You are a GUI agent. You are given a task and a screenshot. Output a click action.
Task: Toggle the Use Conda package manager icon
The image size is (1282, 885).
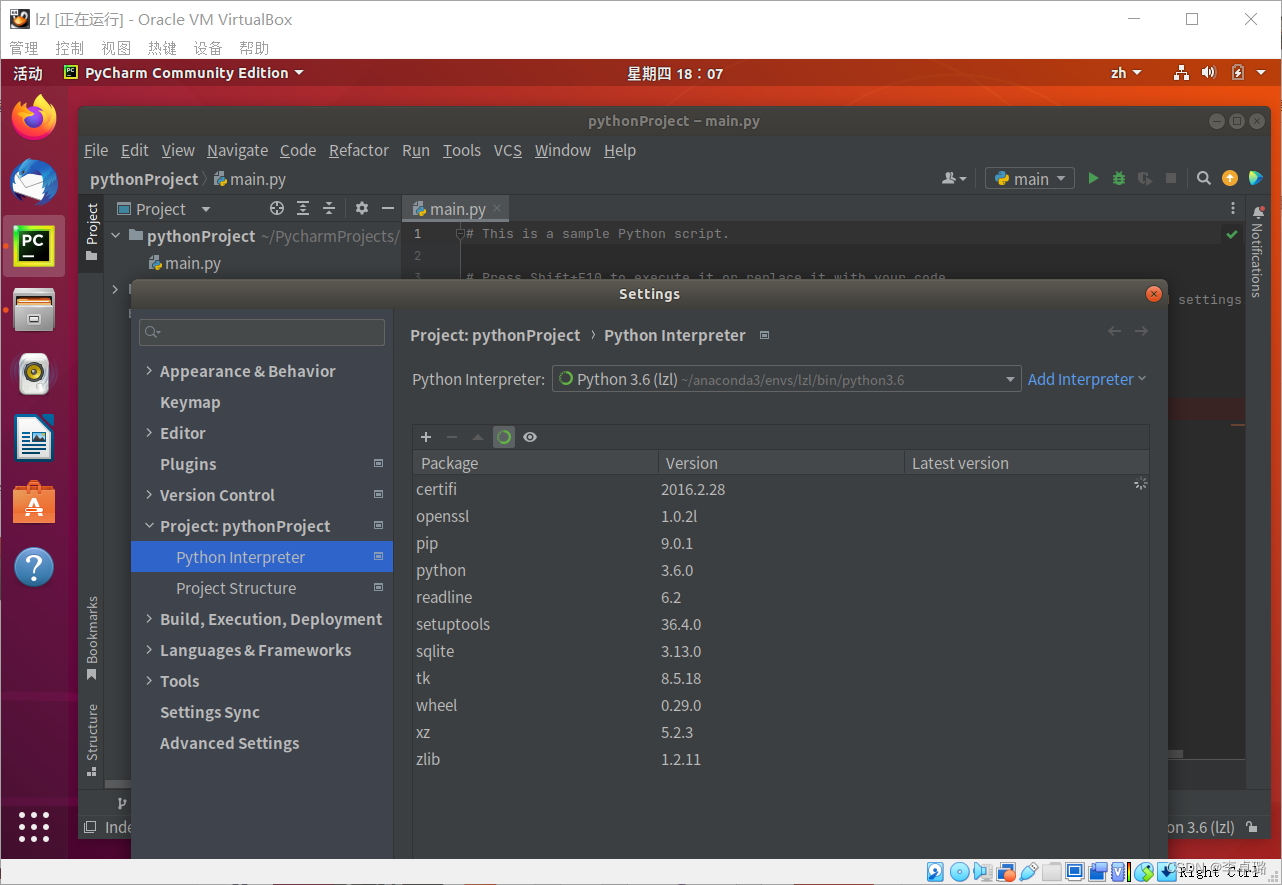click(x=504, y=437)
